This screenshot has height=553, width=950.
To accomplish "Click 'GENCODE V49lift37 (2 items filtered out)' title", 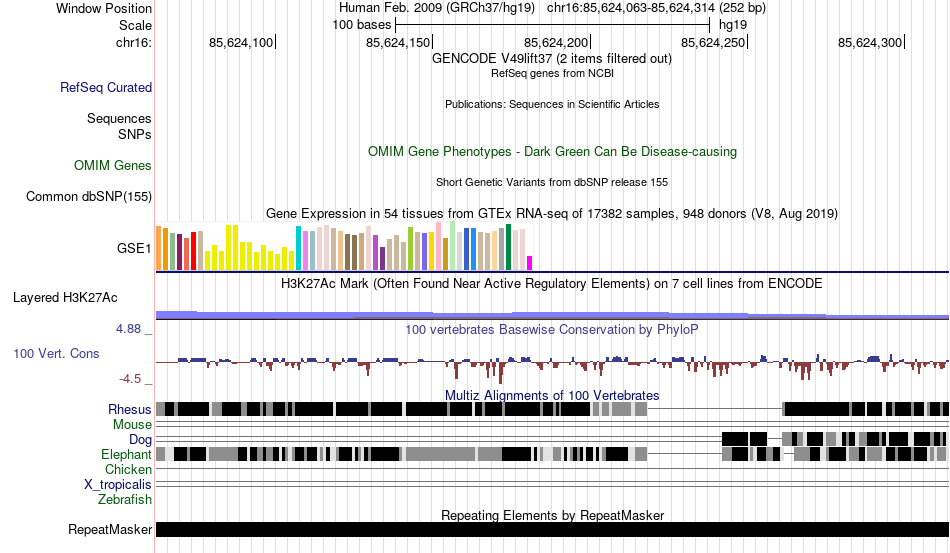I will [552, 59].
